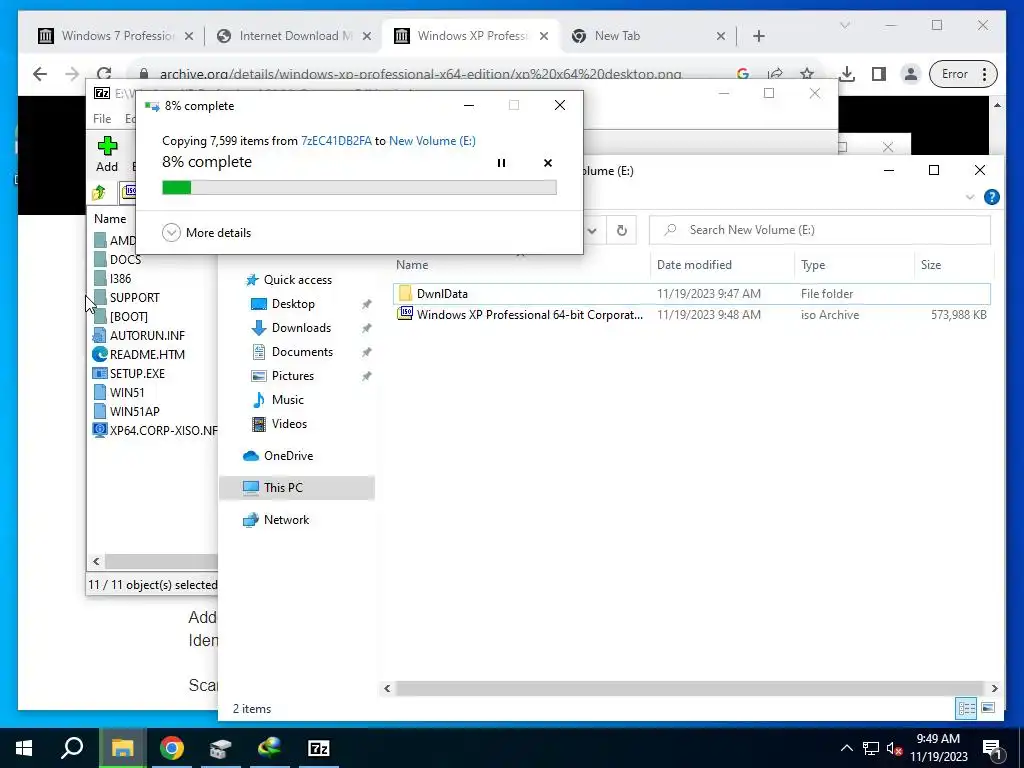Viewport: 1024px width, 768px height.
Task: Sort Explorer by Size column
Action: [x=931, y=264]
